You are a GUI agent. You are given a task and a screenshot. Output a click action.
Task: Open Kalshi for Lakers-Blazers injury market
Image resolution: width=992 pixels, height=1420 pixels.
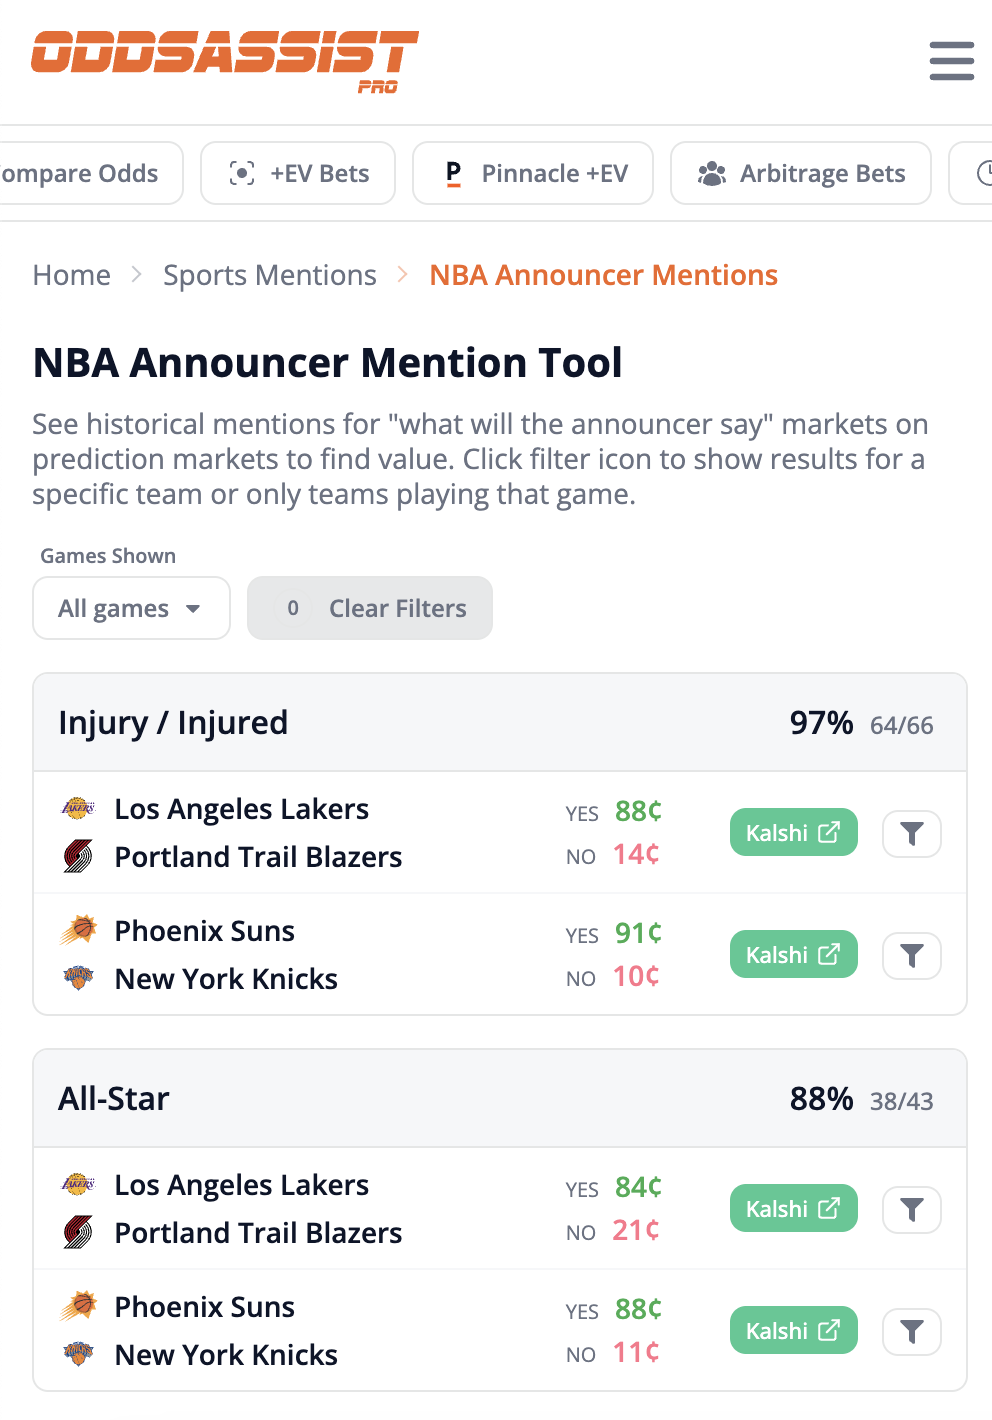793,832
